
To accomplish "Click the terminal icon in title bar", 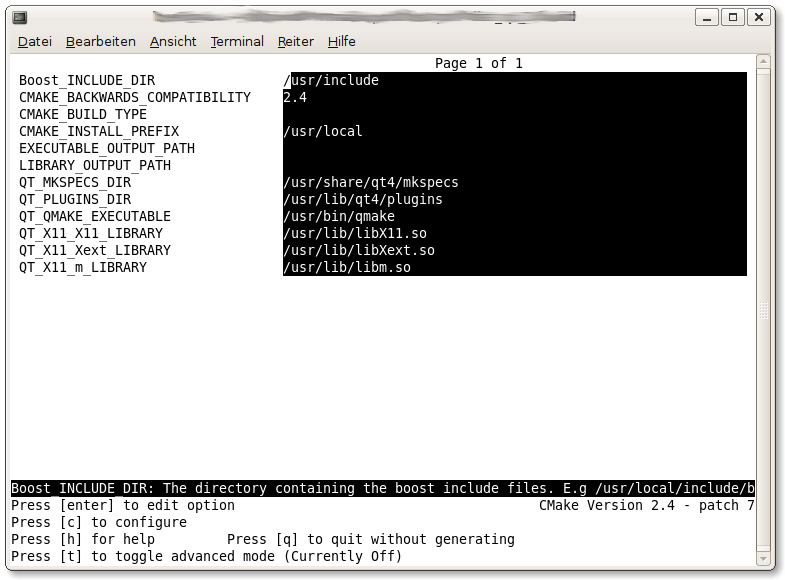I will click(x=20, y=17).
